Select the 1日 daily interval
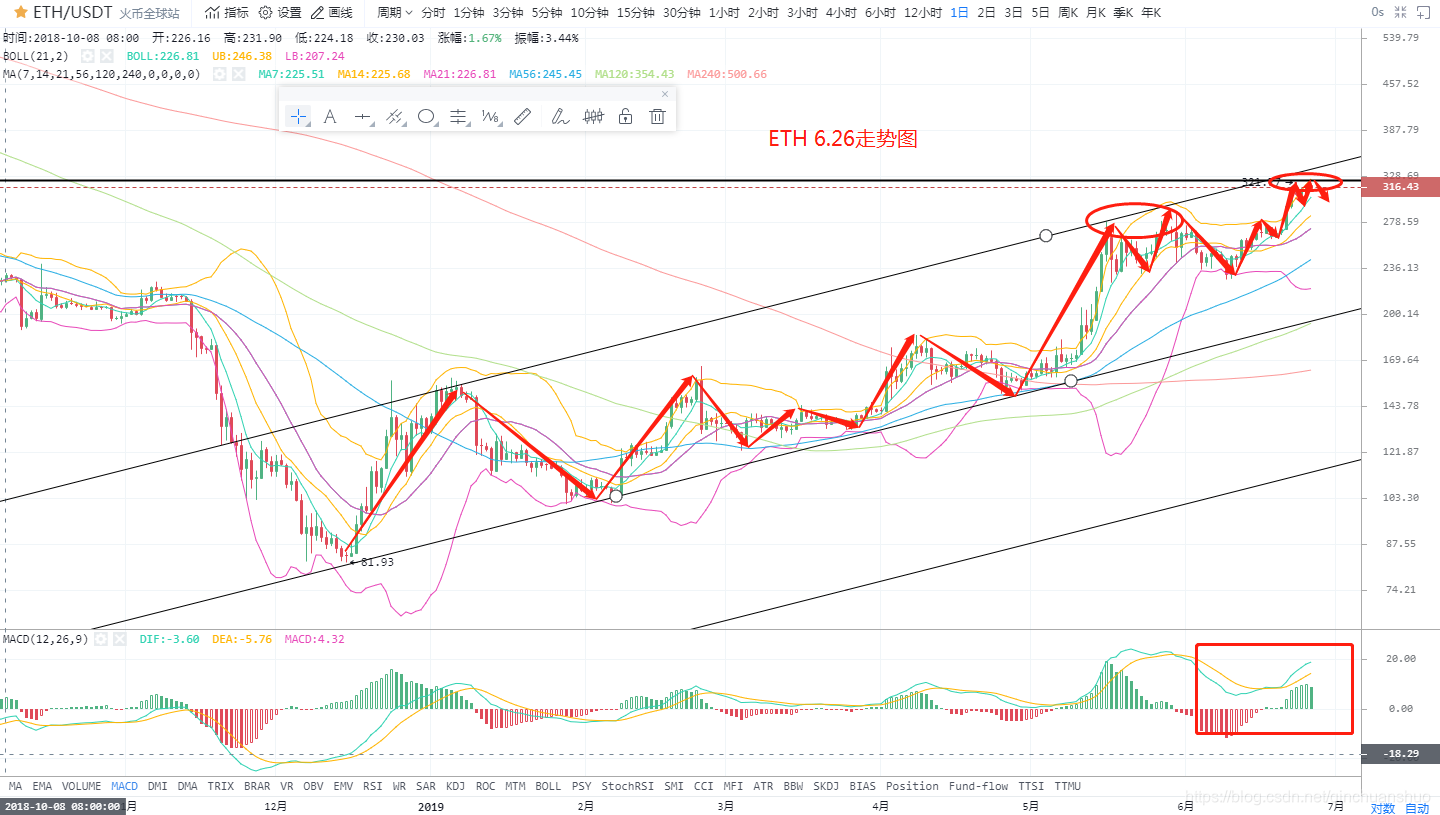1440x815 pixels. point(960,13)
